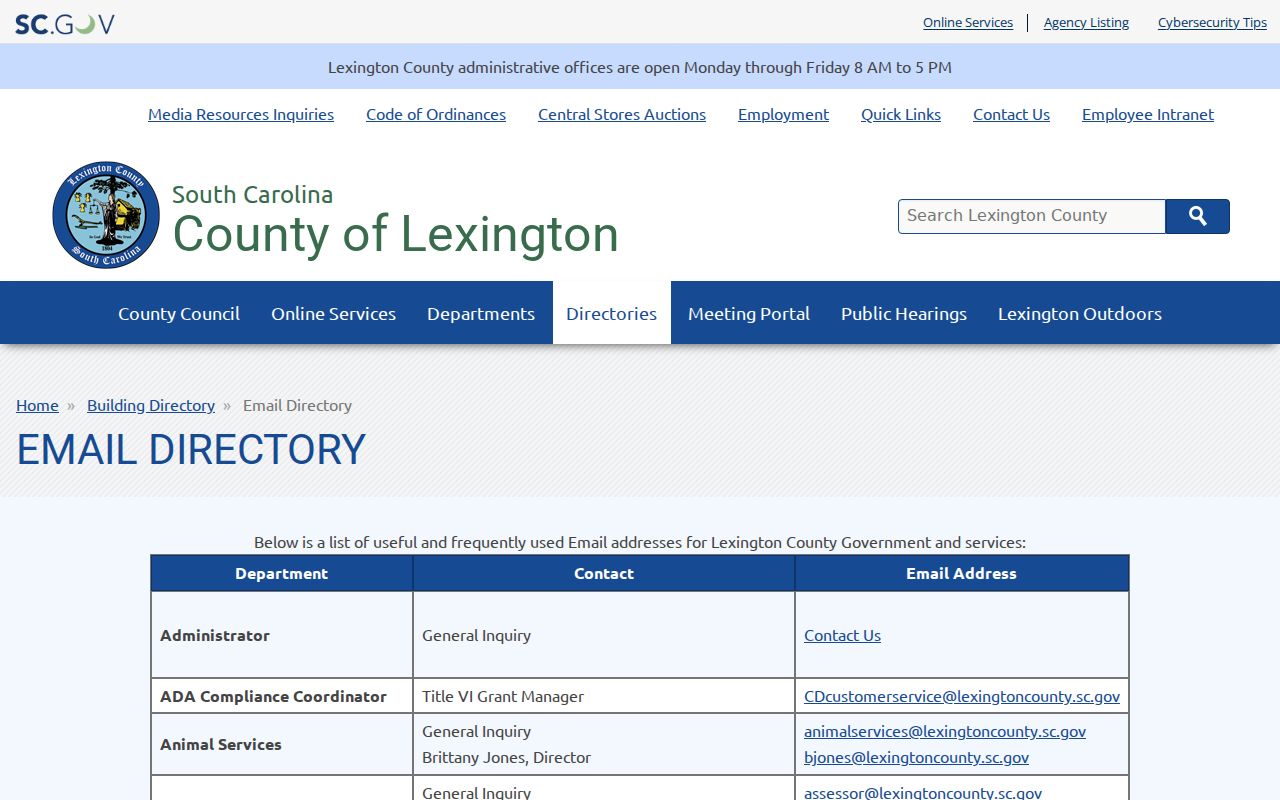Click the Department column header
The image size is (1280, 800).
(282, 573)
